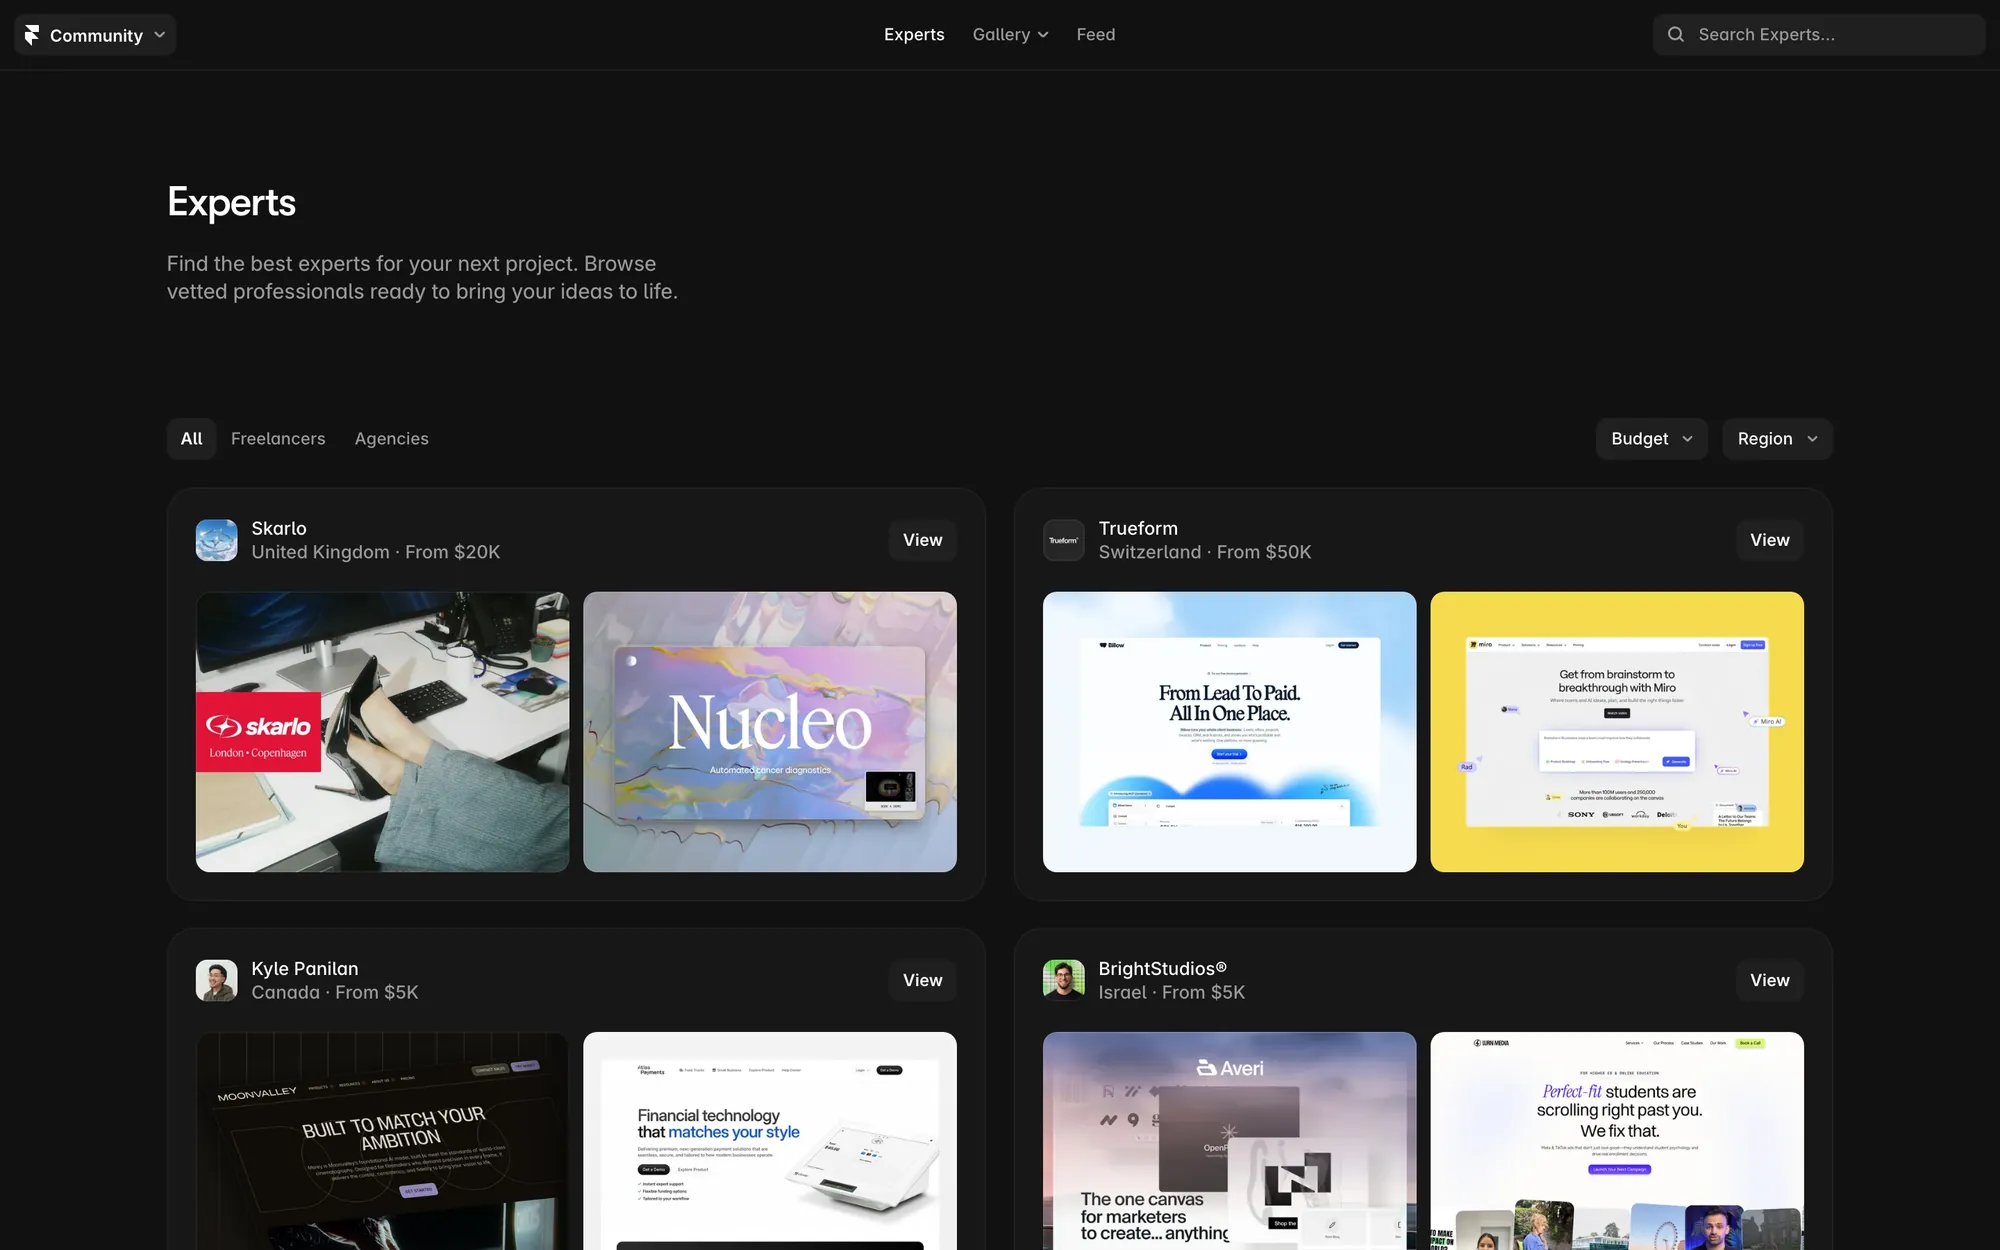Click 'United Kingdom · From $20K' text

(x=376, y=552)
